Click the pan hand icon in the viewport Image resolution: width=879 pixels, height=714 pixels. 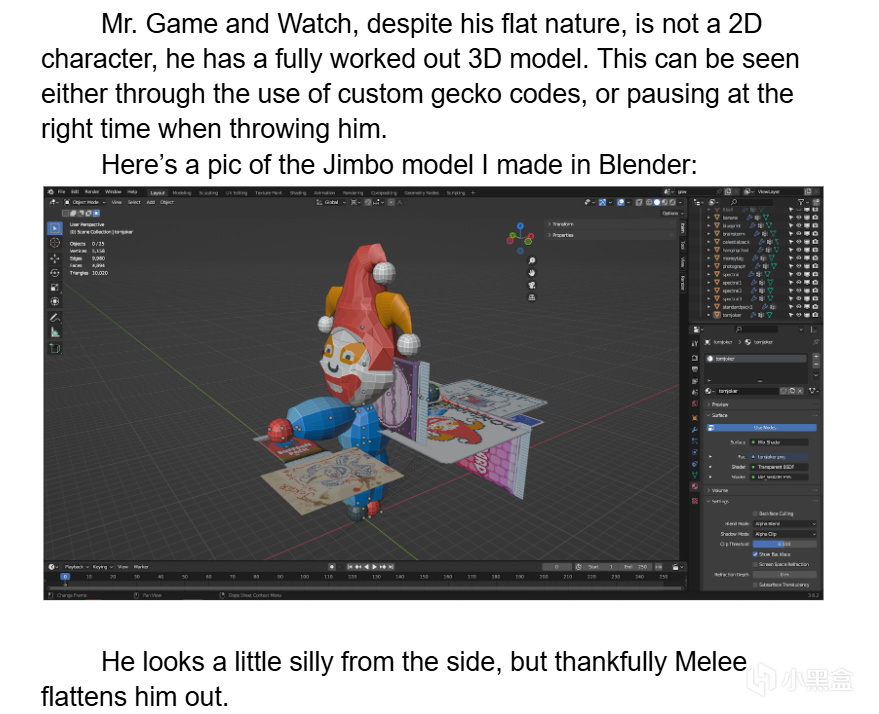[x=532, y=272]
